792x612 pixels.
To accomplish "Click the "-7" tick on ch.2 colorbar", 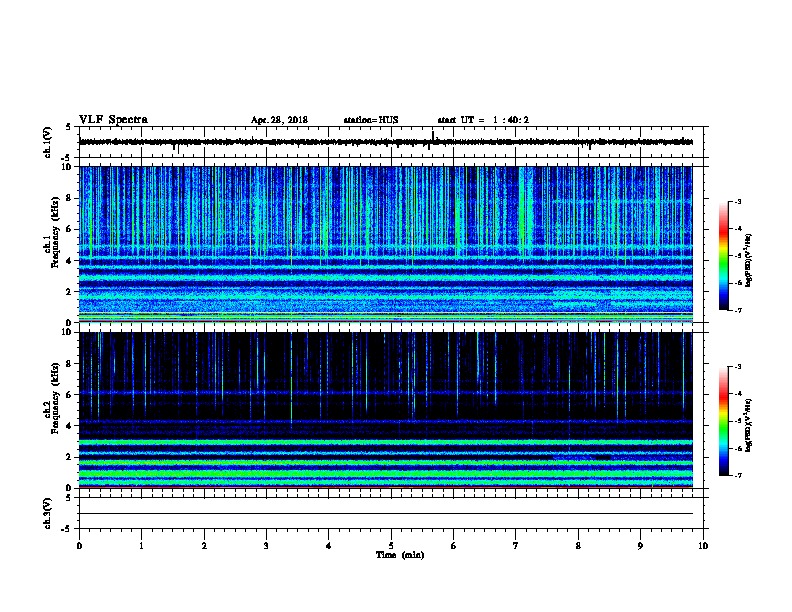I will click(737, 476).
